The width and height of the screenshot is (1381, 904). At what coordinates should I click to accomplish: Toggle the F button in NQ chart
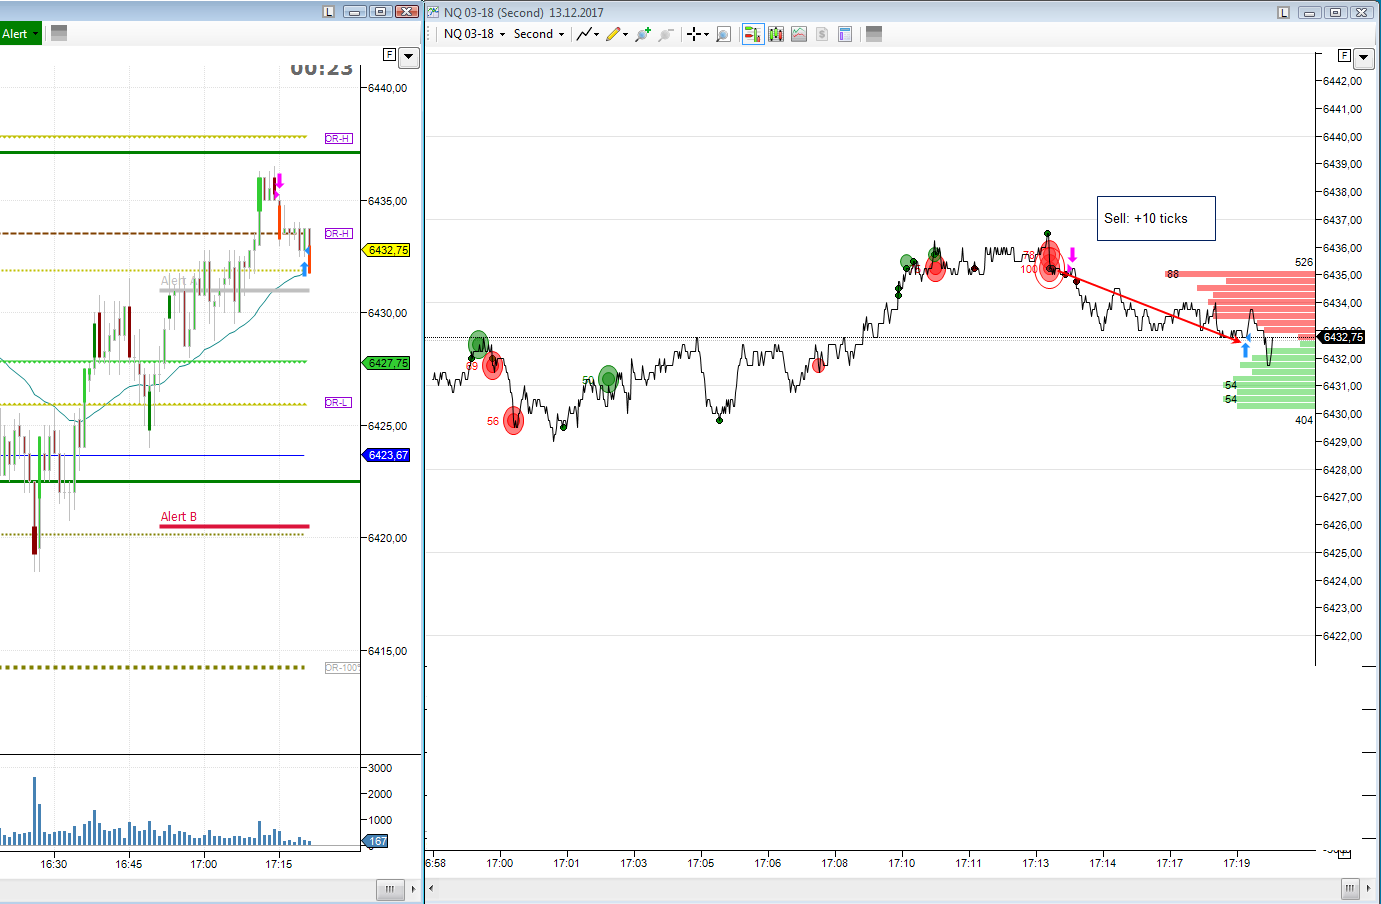1344,56
